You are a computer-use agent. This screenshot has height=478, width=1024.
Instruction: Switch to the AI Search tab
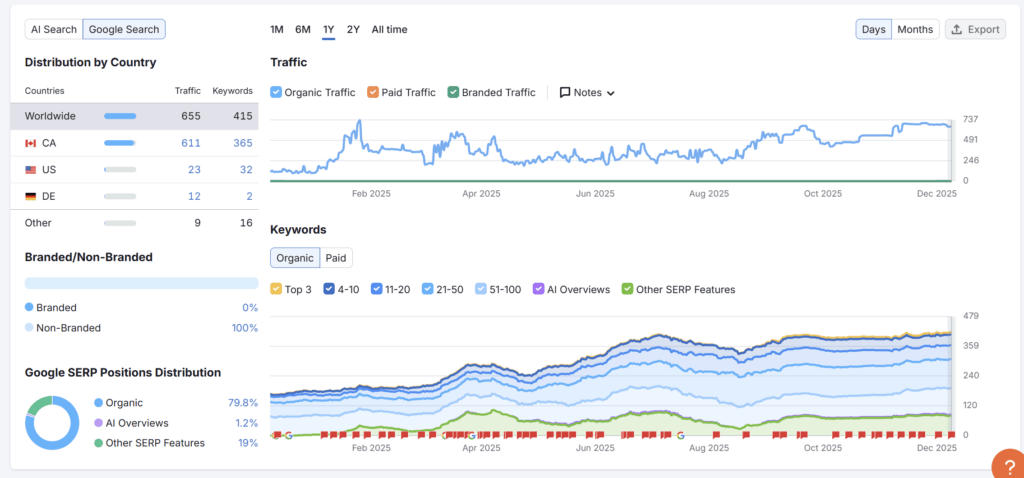(54, 29)
